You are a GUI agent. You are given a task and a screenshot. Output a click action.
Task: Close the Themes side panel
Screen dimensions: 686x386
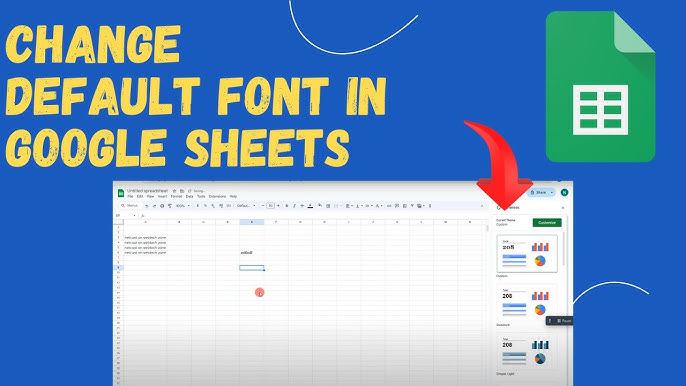tap(563, 208)
